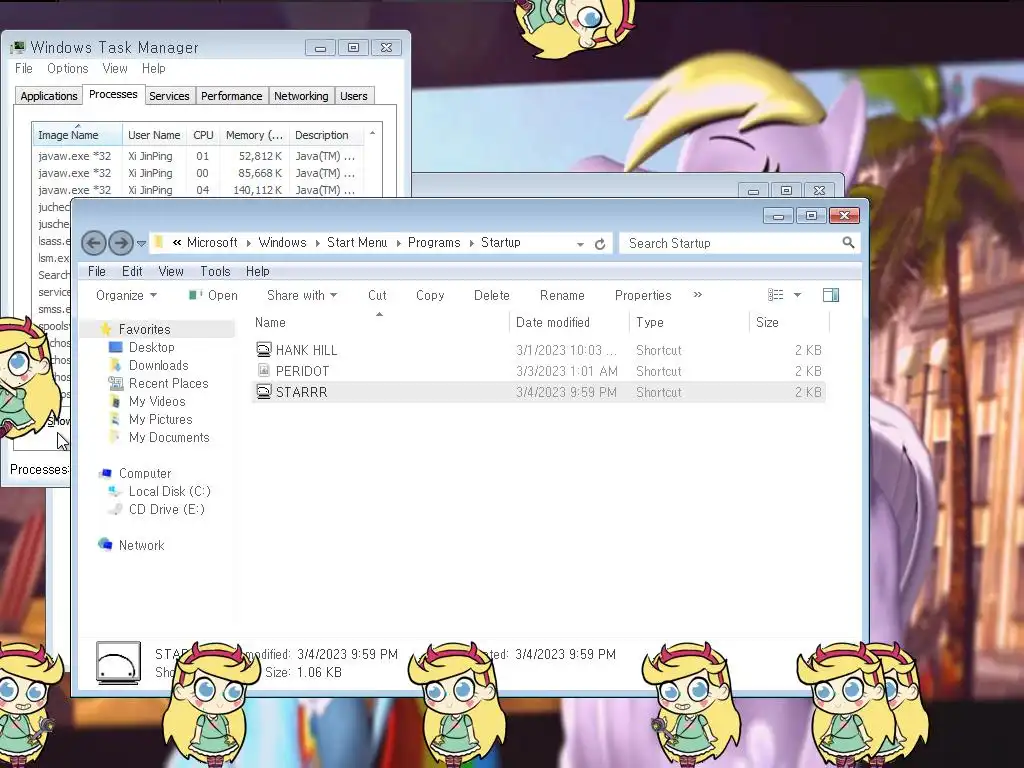Open Explorer's Tools menu

pyautogui.click(x=215, y=271)
